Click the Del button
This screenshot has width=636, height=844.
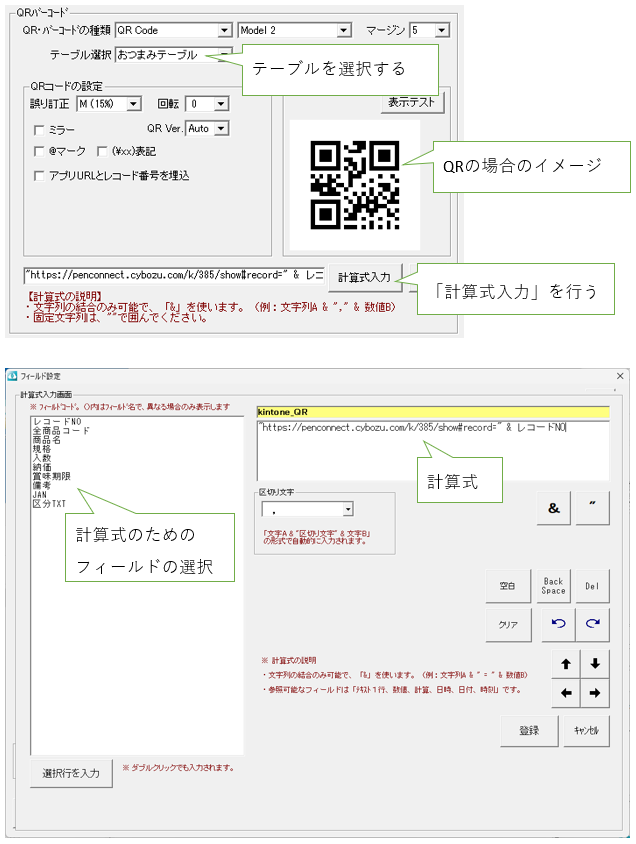click(592, 586)
